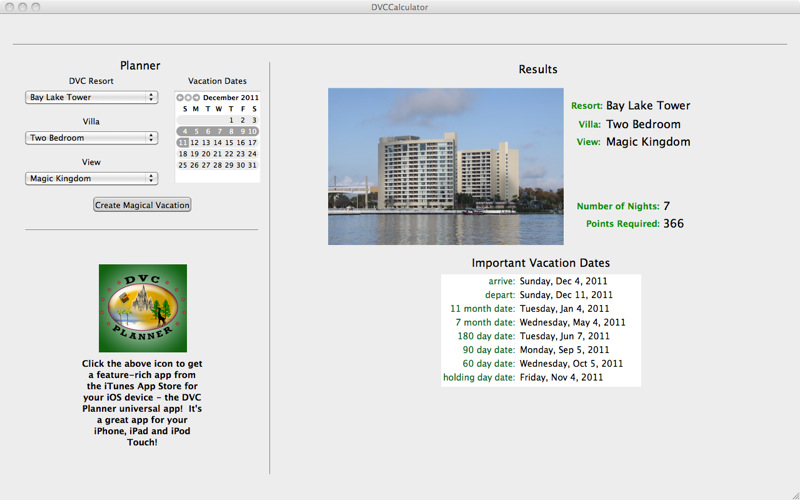800x500 pixels.
Task: Select December 11 in the calendar
Action: point(183,143)
